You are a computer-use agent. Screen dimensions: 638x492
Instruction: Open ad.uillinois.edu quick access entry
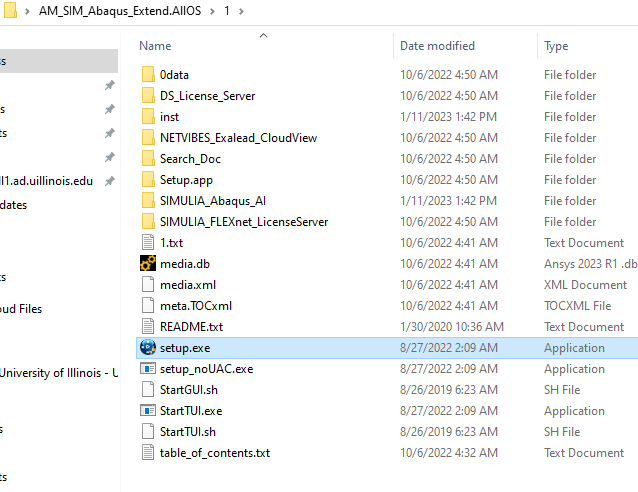click(46, 181)
